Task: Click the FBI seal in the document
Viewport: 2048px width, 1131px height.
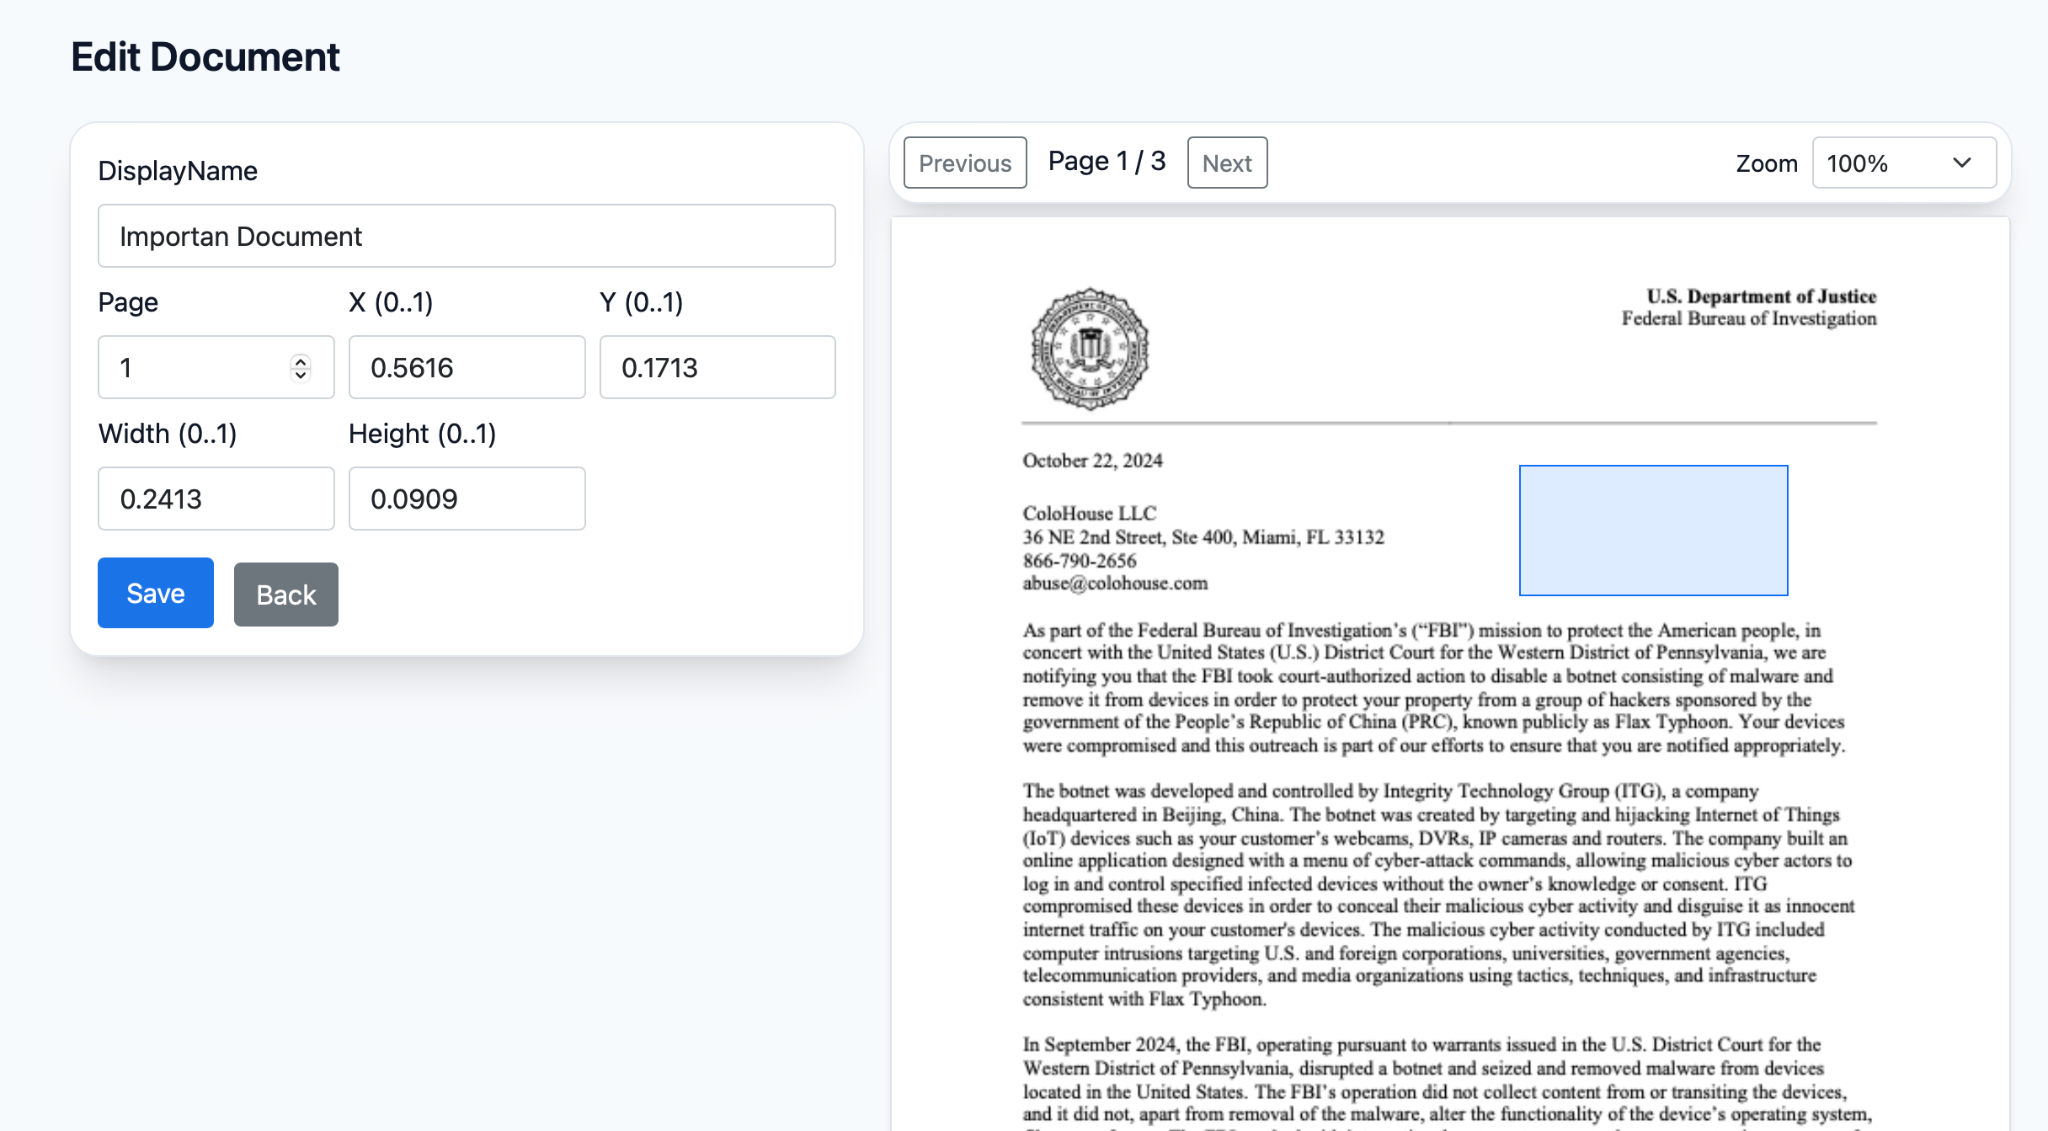Action: [1090, 349]
